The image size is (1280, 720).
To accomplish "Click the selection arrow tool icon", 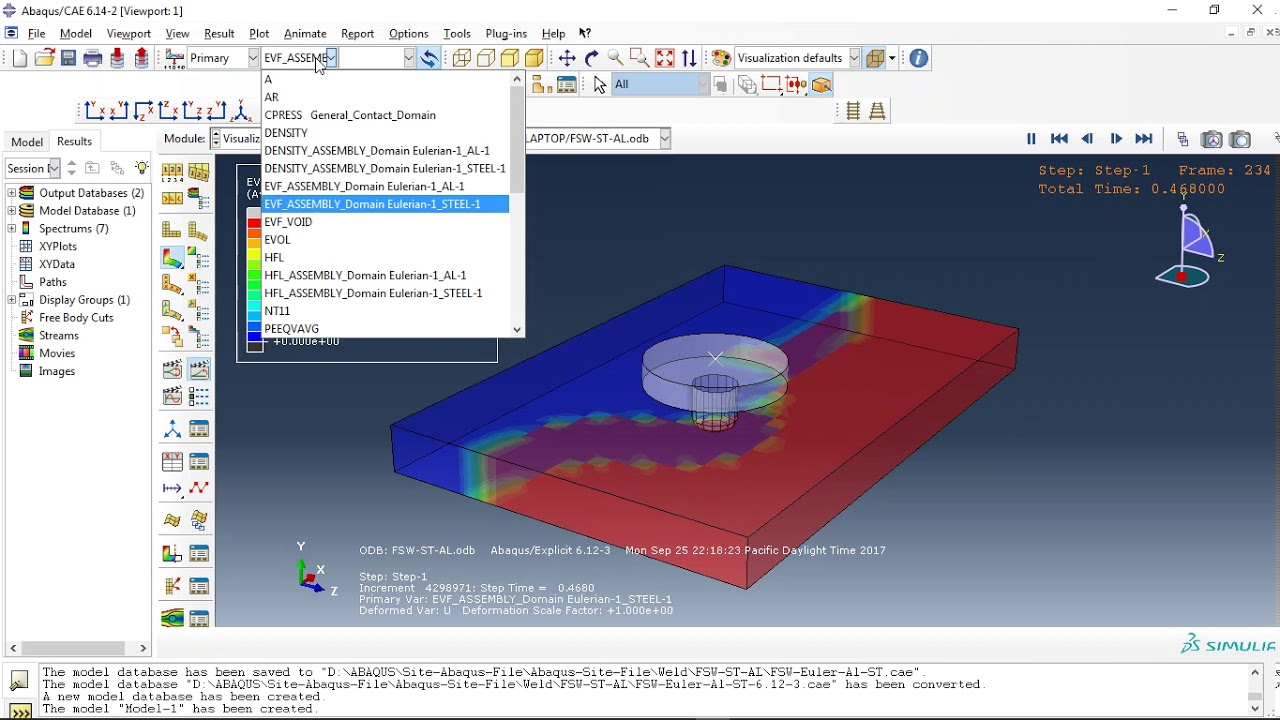I will tap(600, 85).
